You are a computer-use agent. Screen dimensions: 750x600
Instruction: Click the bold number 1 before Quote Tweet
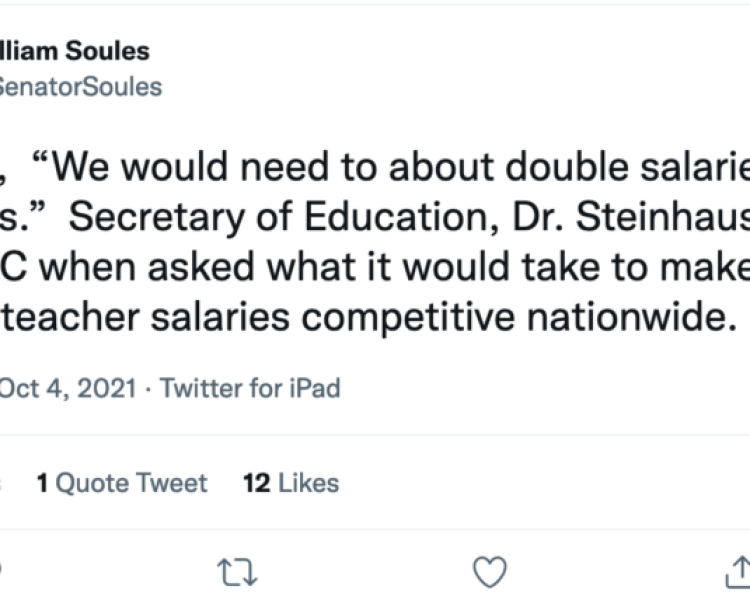tap(43, 484)
